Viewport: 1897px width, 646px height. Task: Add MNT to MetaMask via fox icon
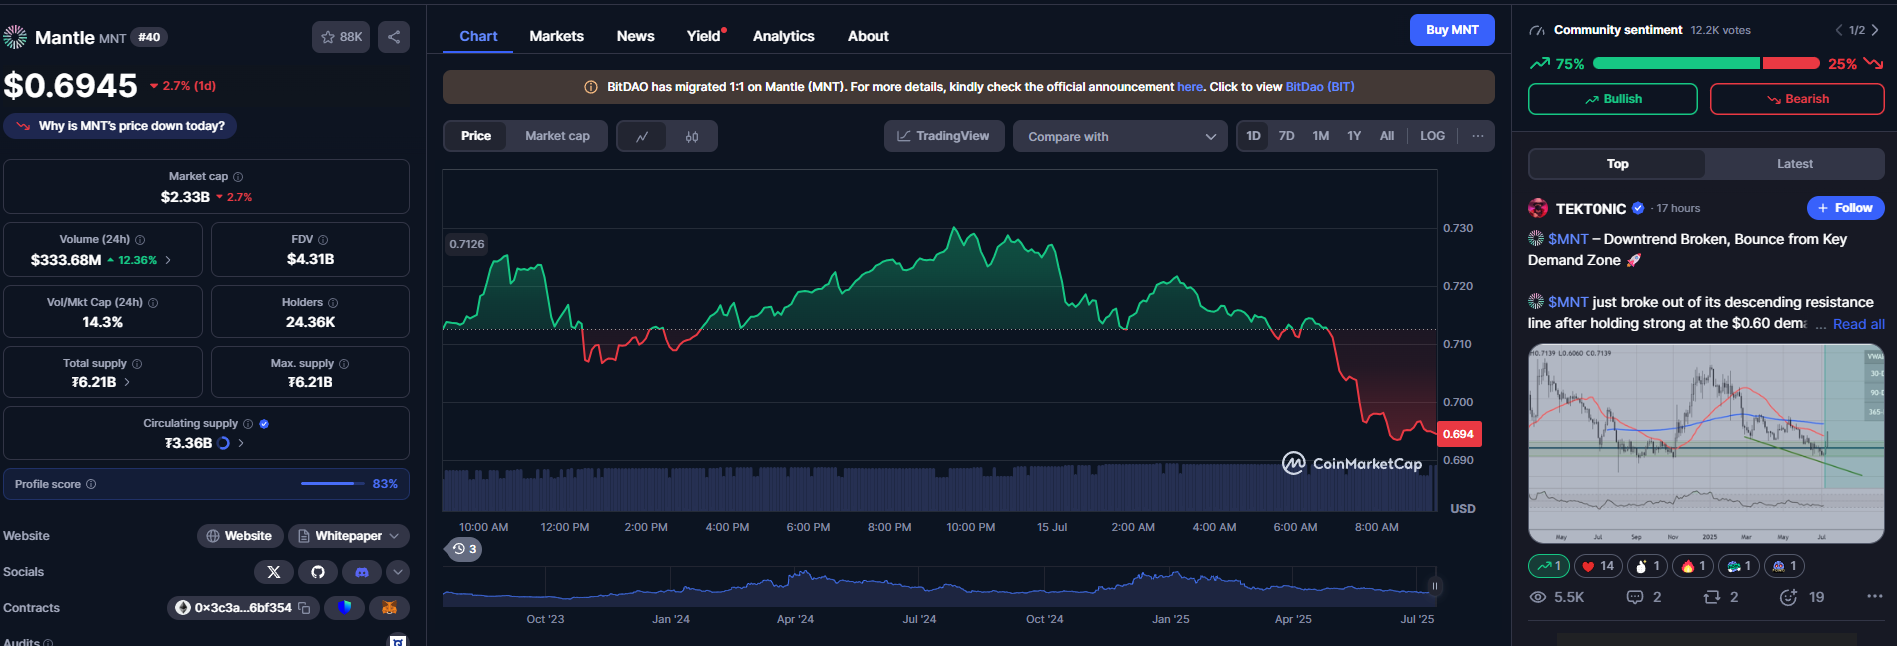(x=389, y=607)
